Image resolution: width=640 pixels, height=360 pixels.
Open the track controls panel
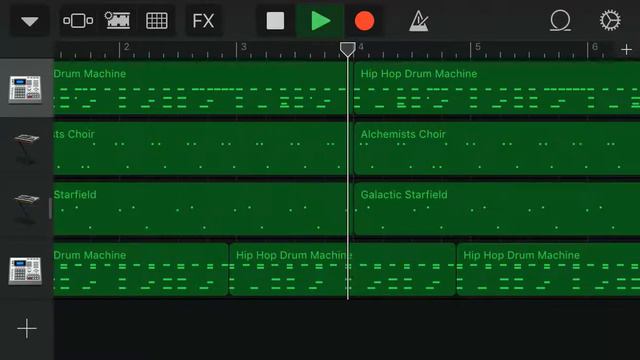(x=118, y=21)
